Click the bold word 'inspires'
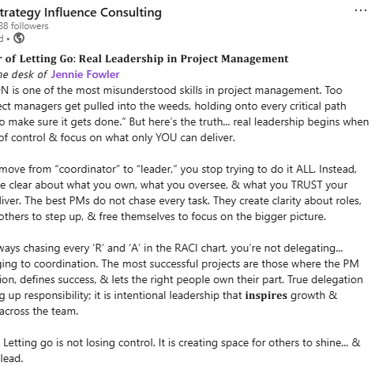The height and width of the screenshot is (366, 375). [x=266, y=296]
